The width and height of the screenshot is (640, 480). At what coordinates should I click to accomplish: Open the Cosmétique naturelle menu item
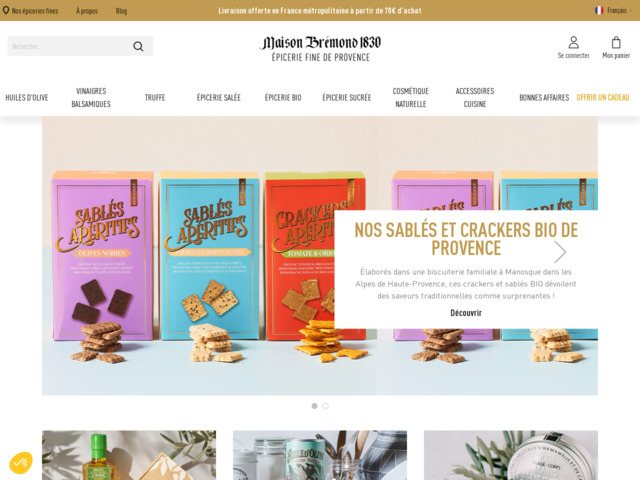(x=411, y=98)
